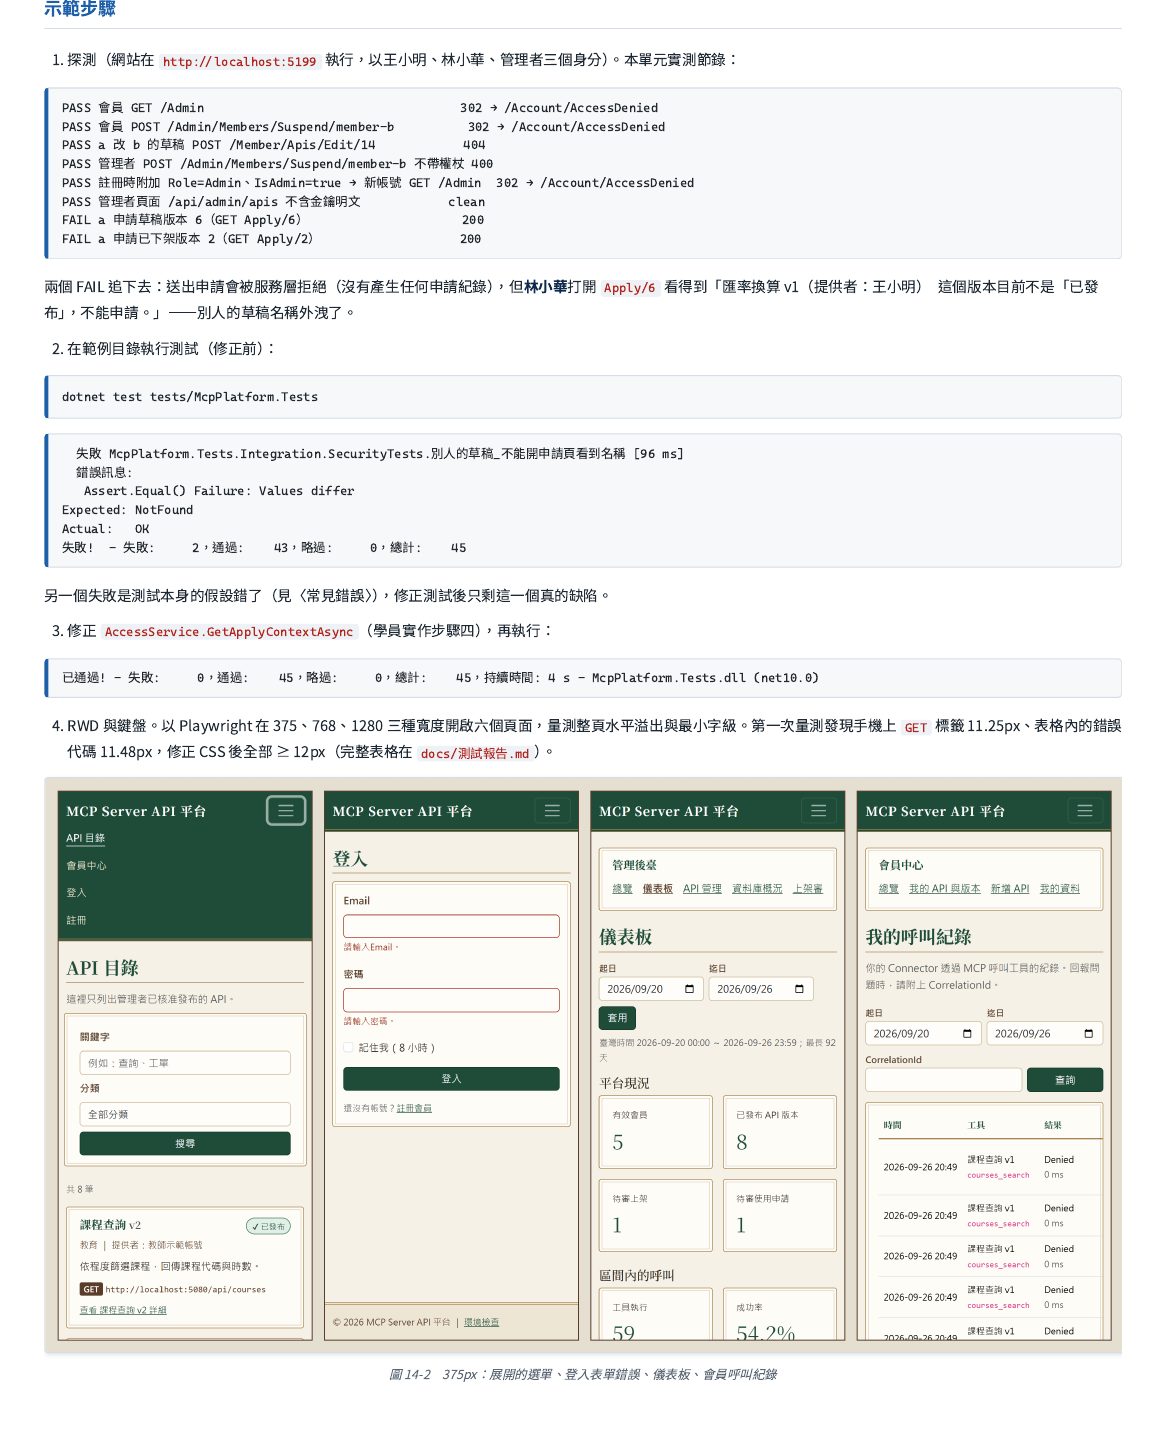This screenshot has width=1167, height=1439.
Task: Click the 圖 14-2 figure caption
Action: click(583, 1374)
